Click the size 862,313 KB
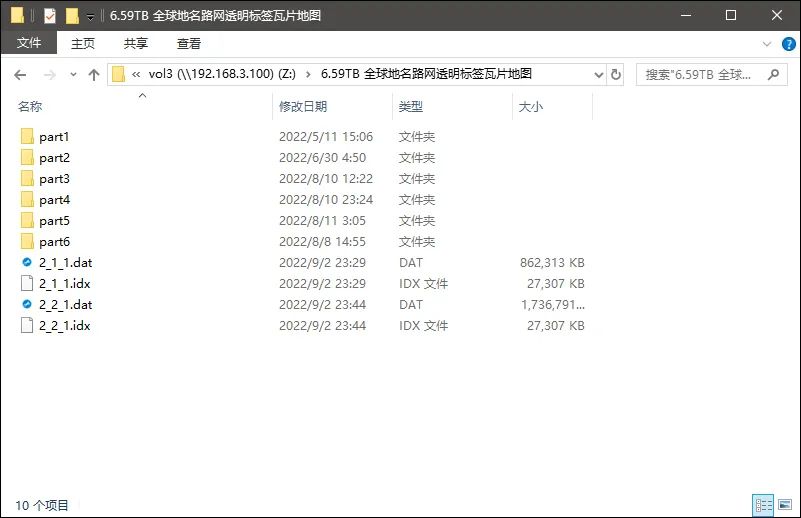The image size is (801, 518). click(552, 262)
